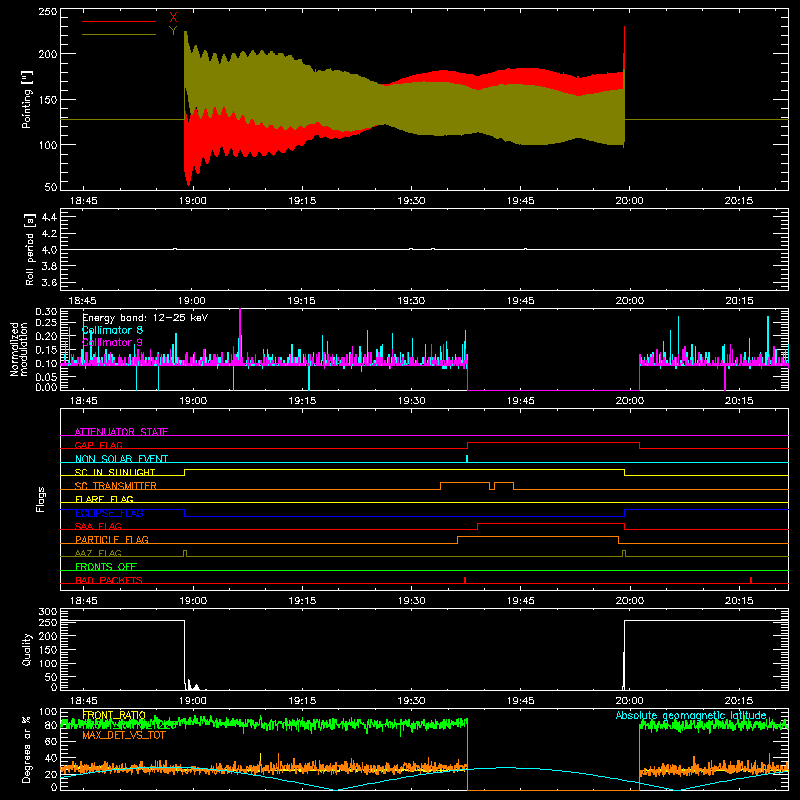
Task: Click the Pointing axis title
Action: pyautogui.click(x=27, y=99)
